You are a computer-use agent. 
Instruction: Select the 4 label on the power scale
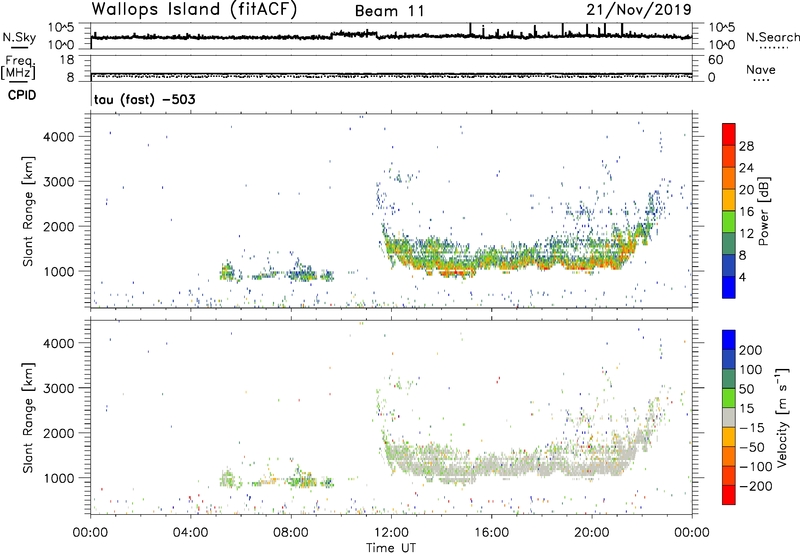click(742, 277)
